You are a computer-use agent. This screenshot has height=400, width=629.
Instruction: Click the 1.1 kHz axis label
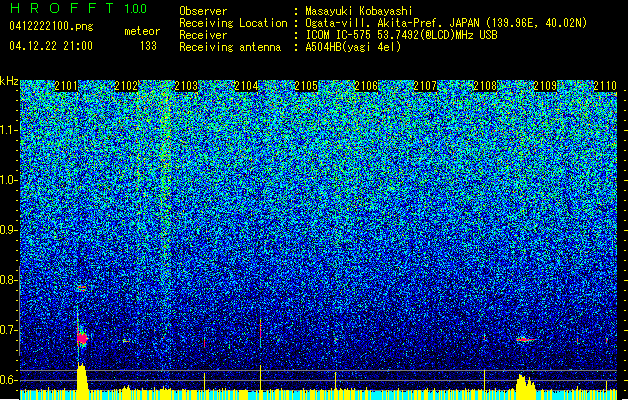click(x=9, y=130)
